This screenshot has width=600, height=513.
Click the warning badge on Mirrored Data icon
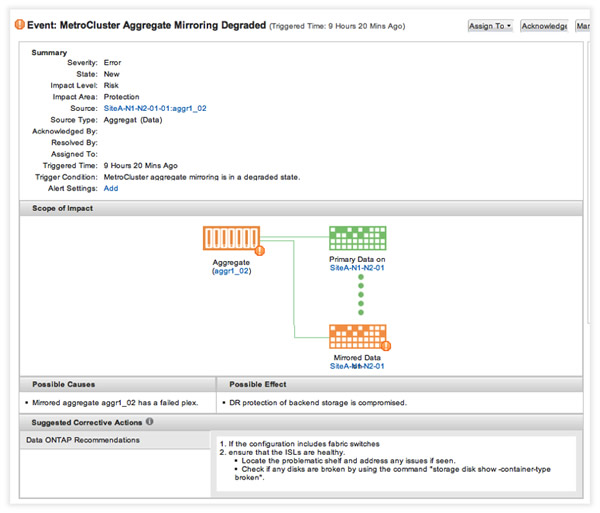tap(386, 346)
